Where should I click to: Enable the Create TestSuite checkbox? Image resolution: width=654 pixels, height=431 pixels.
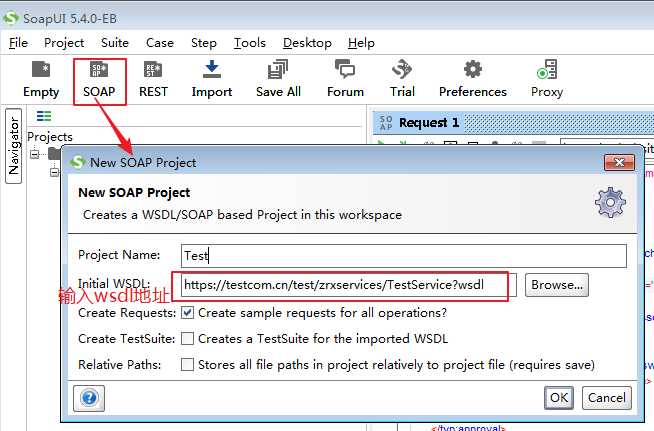coord(187,338)
